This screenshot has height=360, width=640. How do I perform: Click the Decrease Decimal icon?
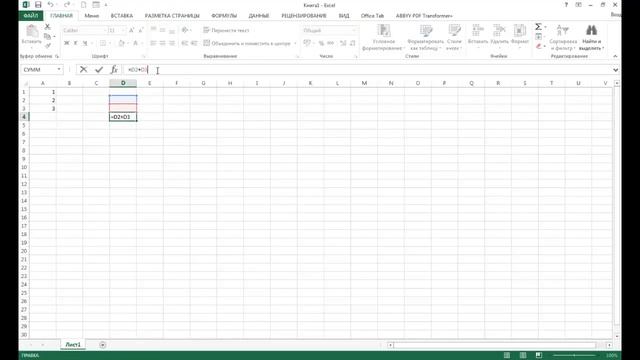pos(352,43)
